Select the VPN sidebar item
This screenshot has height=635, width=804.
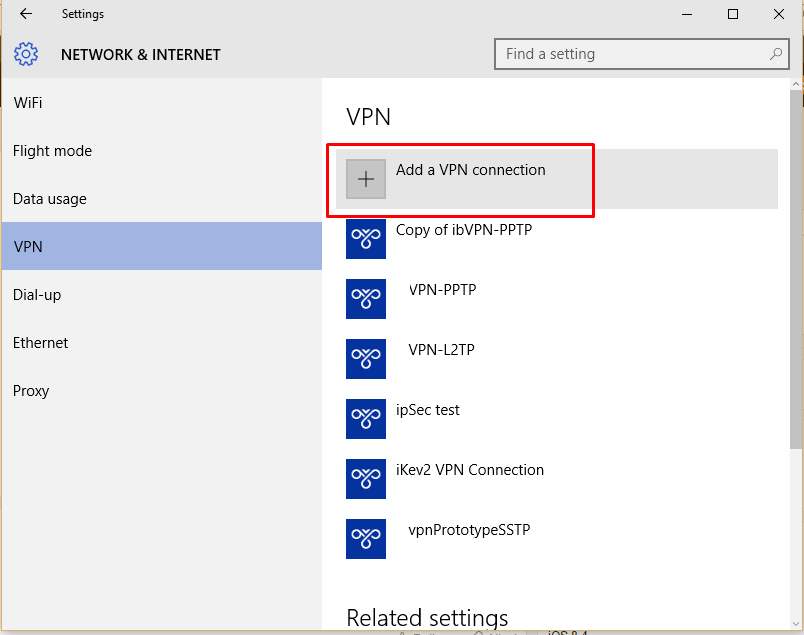click(x=162, y=246)
